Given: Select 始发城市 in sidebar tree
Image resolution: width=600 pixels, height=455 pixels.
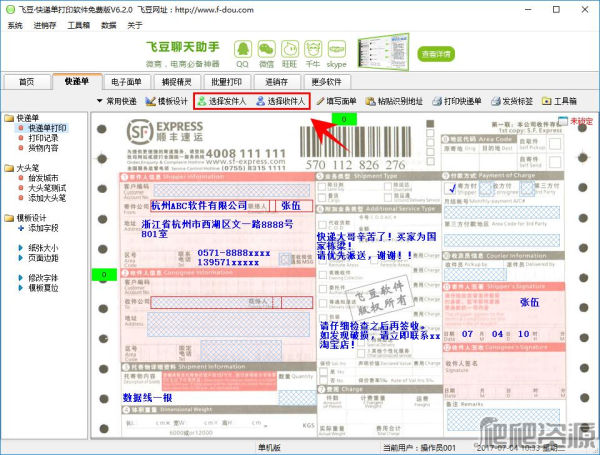Looking at the screenshot, I should (x=43, y=178).
